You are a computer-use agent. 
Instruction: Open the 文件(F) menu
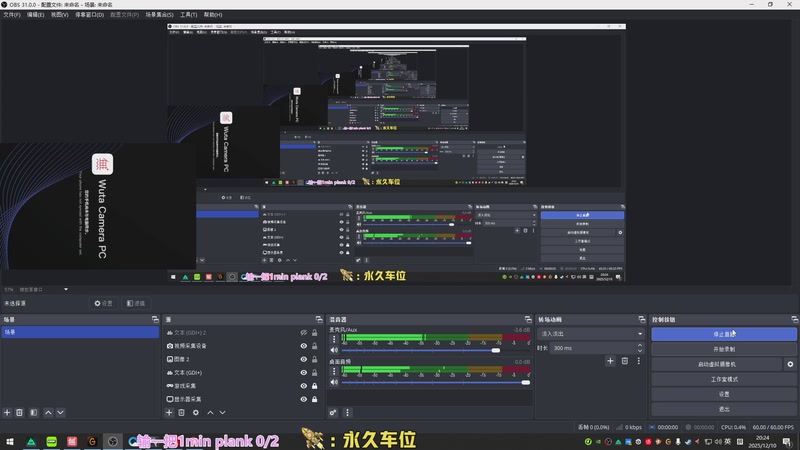point(12,15)
